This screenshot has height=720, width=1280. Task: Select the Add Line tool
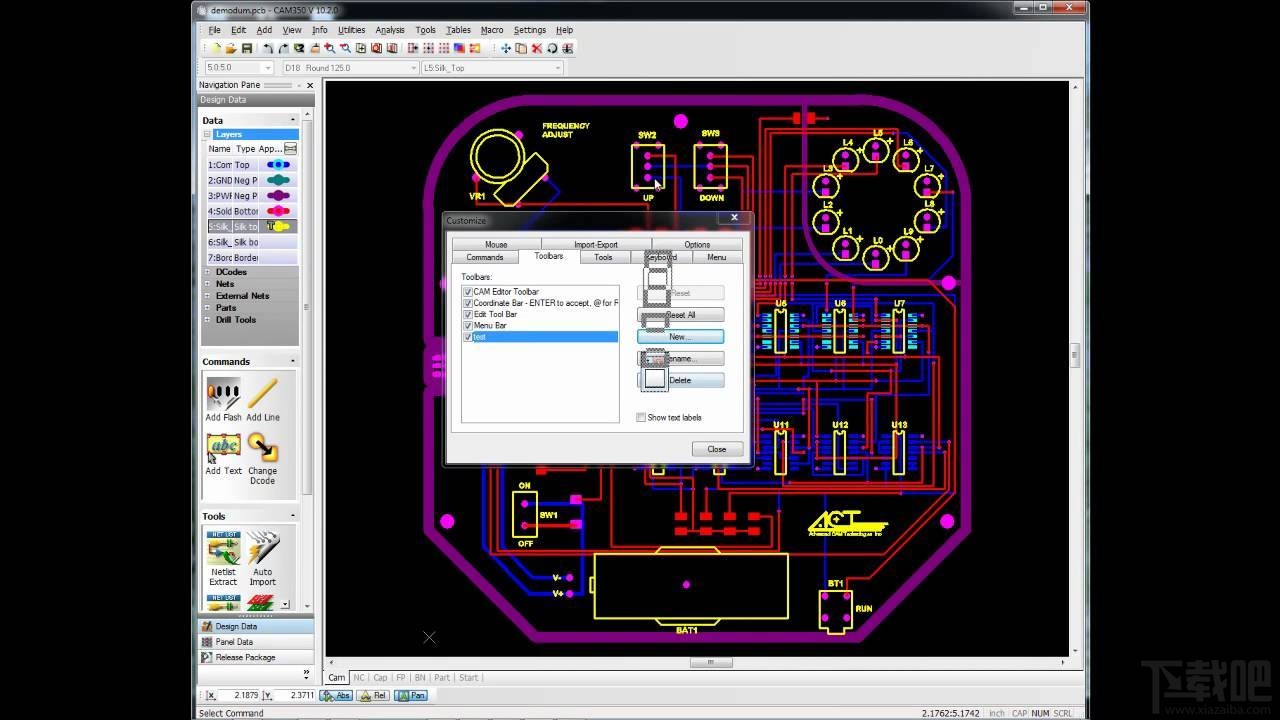click(262, 390)
